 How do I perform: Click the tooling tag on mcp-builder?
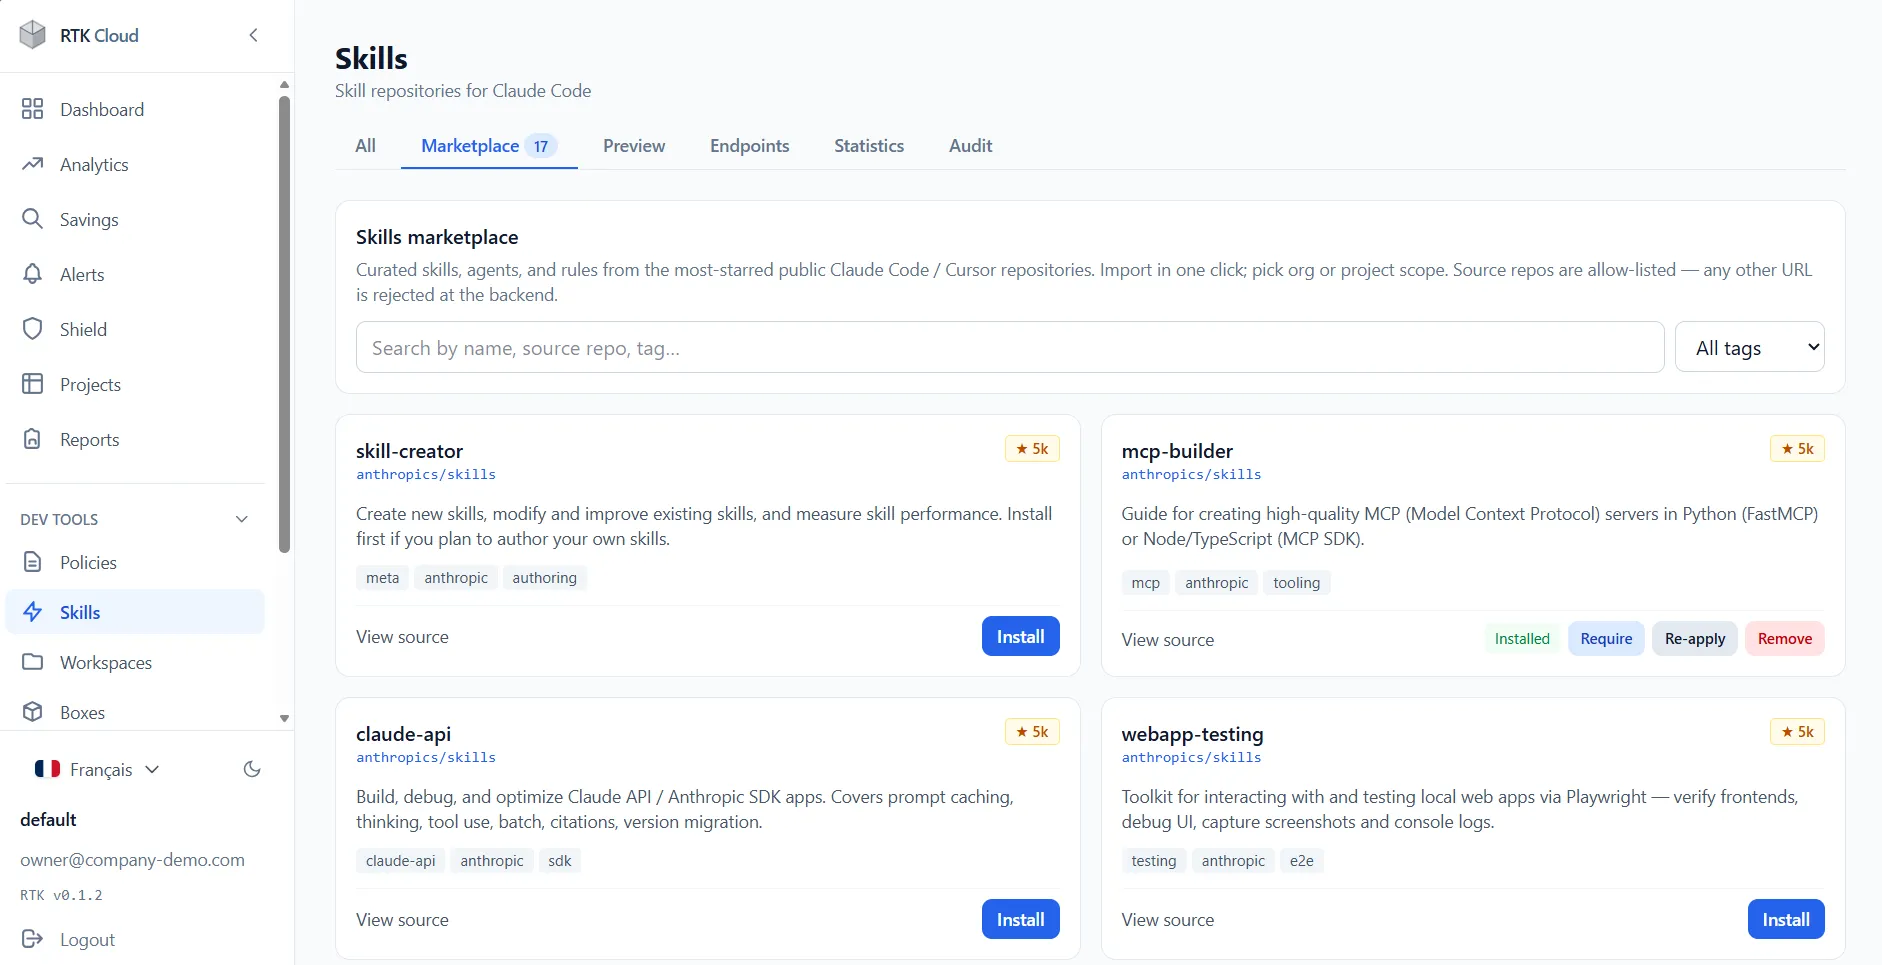pos(1296,583)
